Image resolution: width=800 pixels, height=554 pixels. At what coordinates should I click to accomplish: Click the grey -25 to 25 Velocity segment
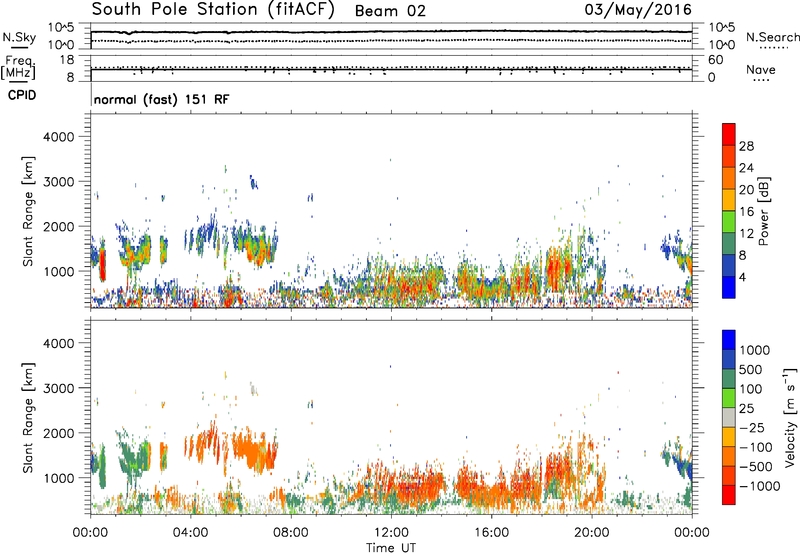tap(729, 417)
